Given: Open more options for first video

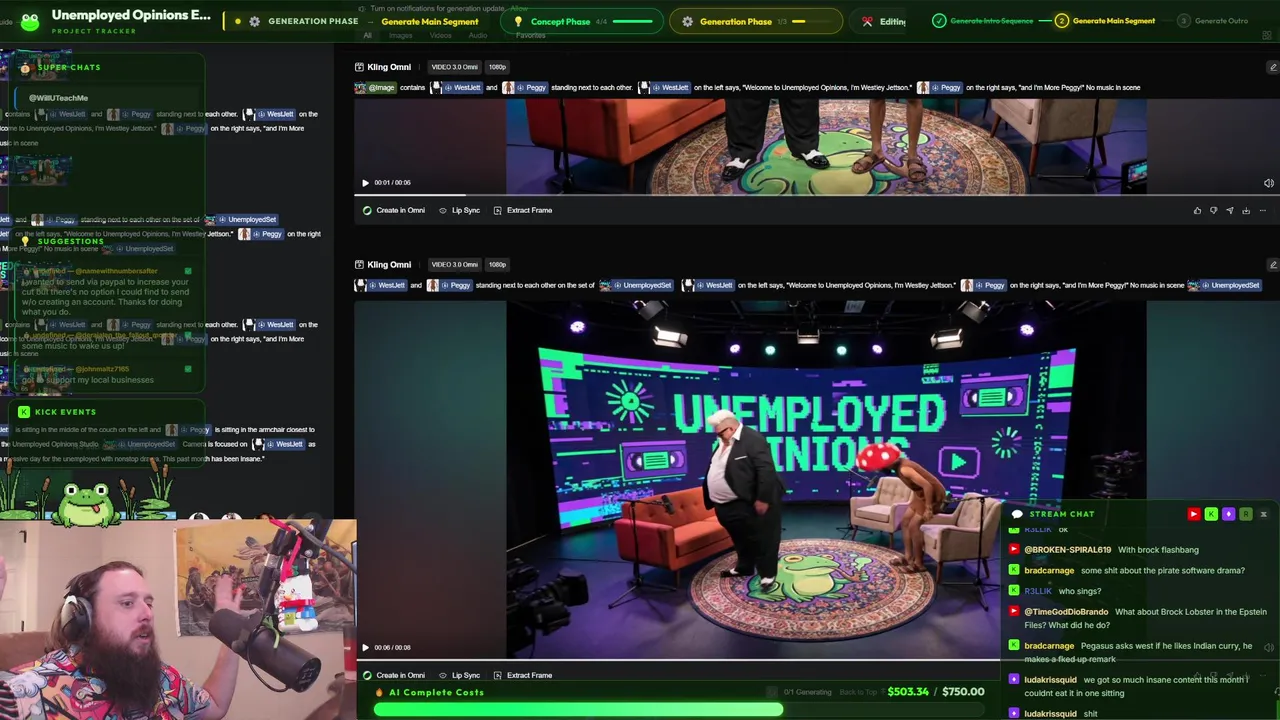Looking at the screenshot, I should [x=1262, y=211].
